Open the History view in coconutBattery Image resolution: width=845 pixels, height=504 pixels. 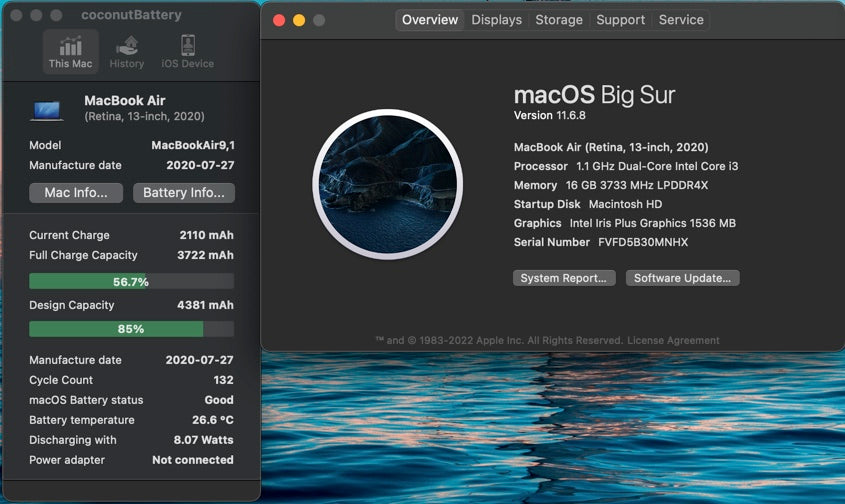point(127,52)
